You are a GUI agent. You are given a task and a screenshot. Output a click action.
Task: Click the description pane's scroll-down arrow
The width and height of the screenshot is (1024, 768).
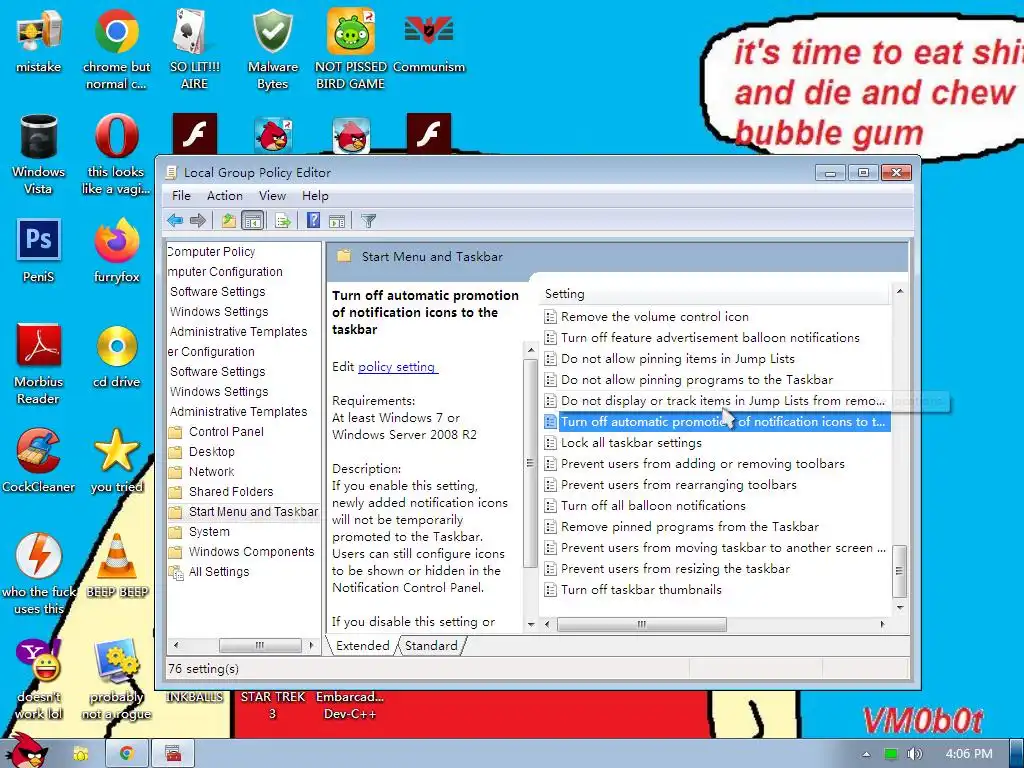click(531, 624)
